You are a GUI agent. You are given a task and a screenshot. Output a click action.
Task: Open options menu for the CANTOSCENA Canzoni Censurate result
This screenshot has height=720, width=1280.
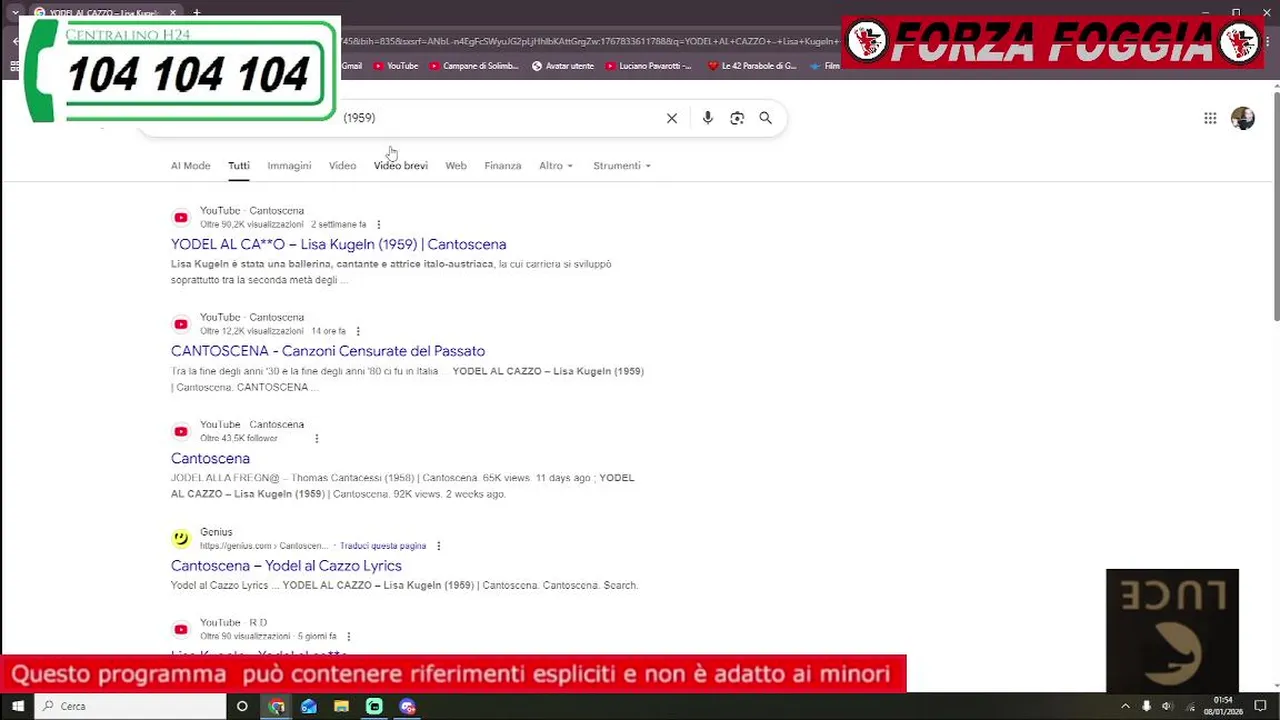pyautogui.click(x=358, y=331)
